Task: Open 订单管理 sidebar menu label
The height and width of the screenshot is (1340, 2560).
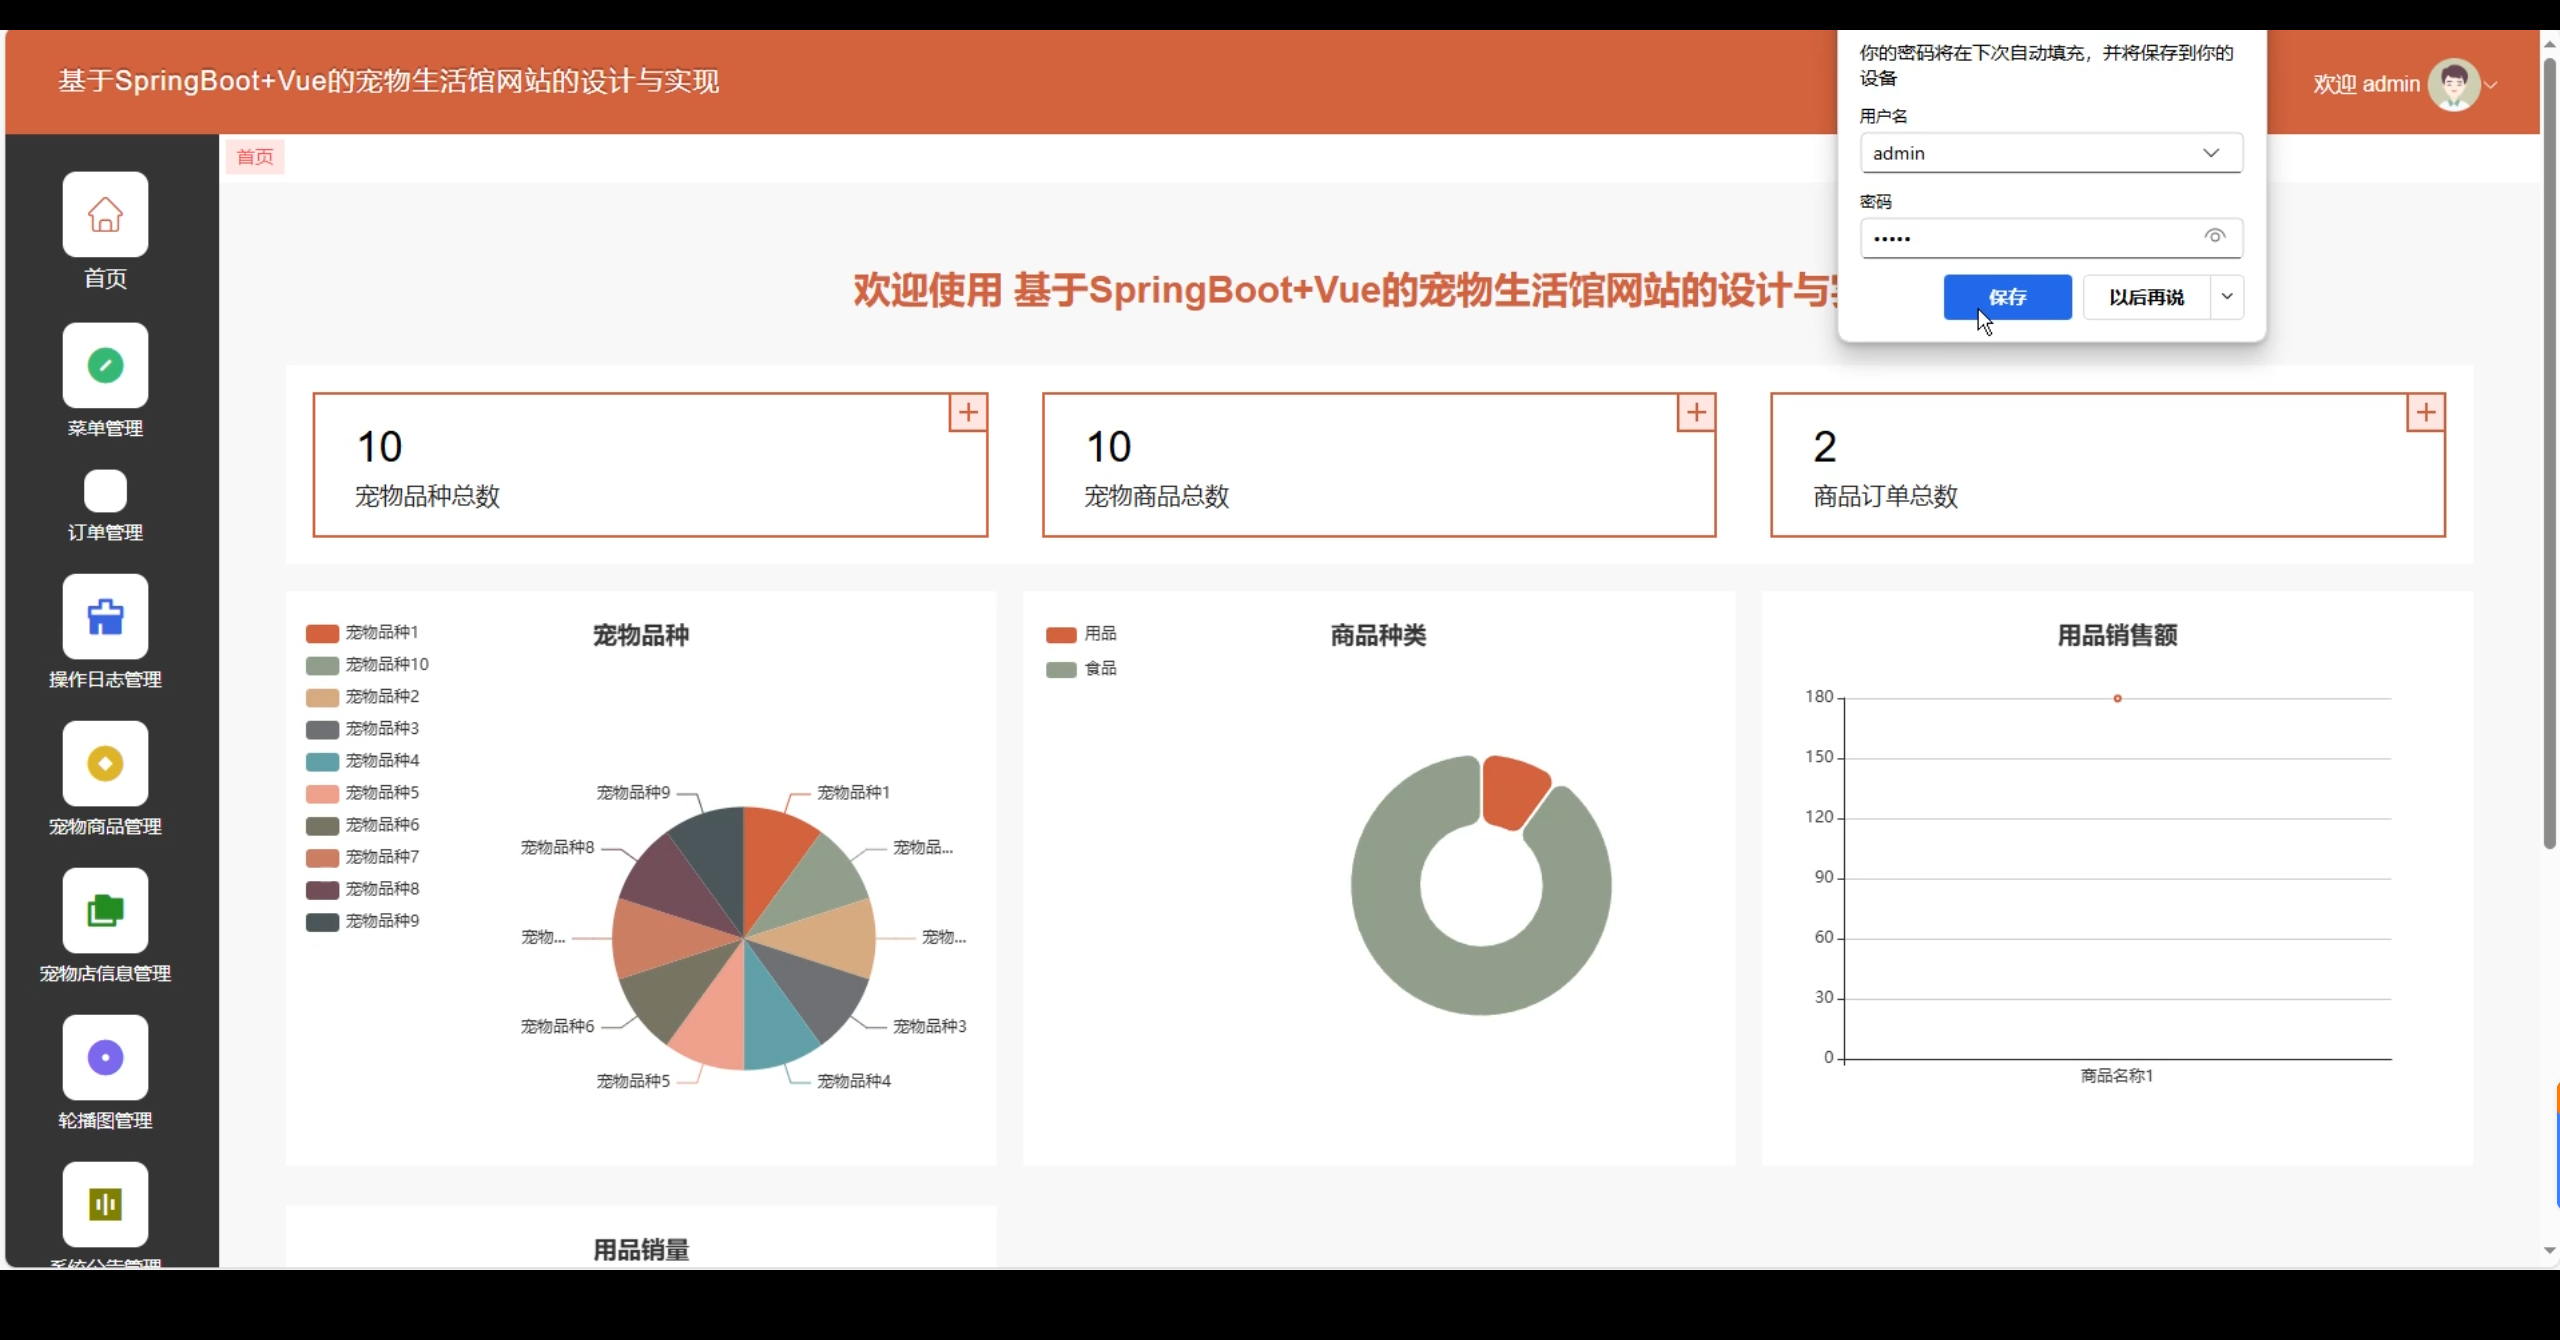Action: 105,533
